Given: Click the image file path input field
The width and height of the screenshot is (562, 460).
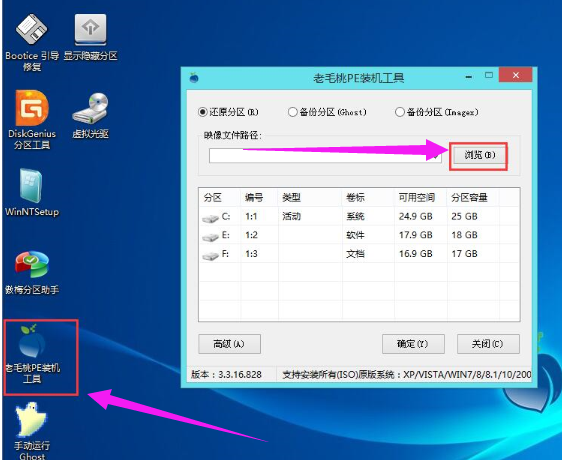Looking at the screenshot, I should coord(325,156).
